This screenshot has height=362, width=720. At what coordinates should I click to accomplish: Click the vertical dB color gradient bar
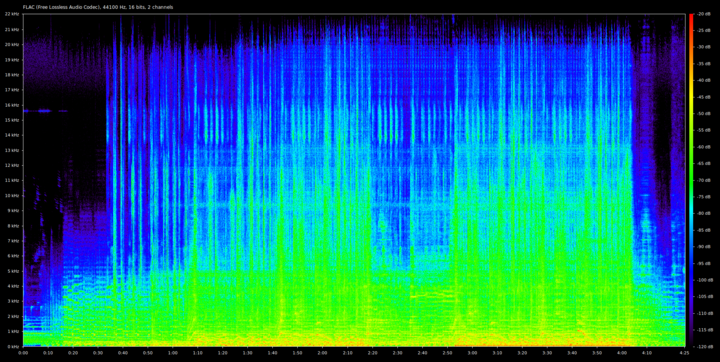[x=691, y=180]
